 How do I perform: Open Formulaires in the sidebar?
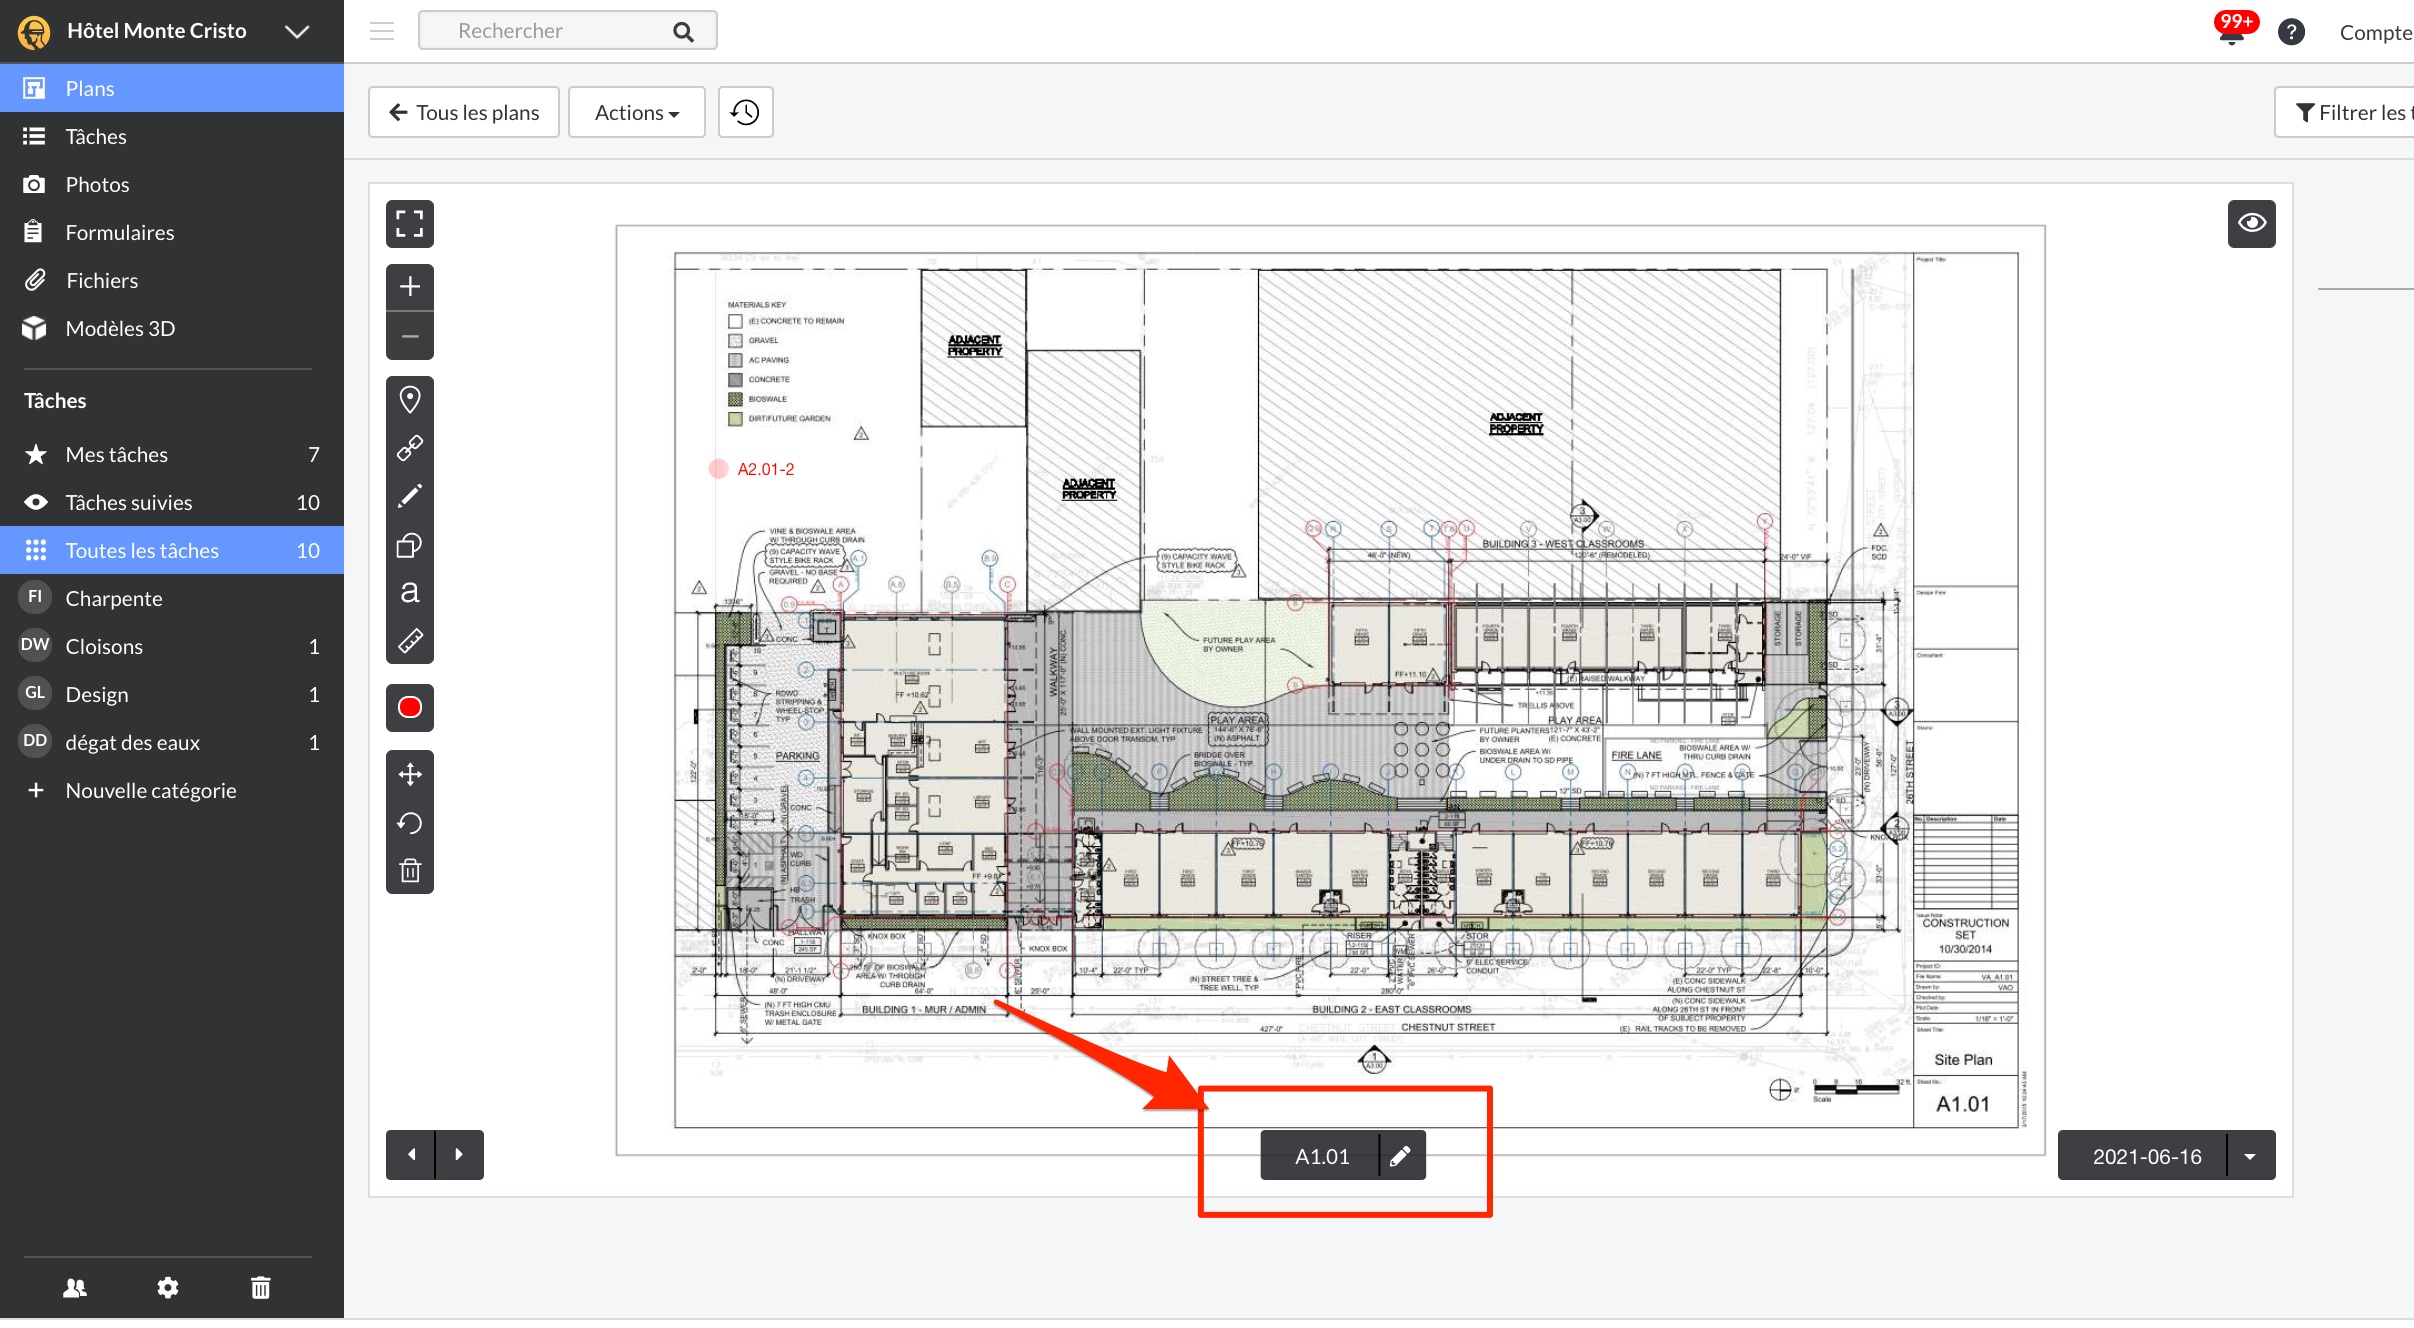(119, 232)
